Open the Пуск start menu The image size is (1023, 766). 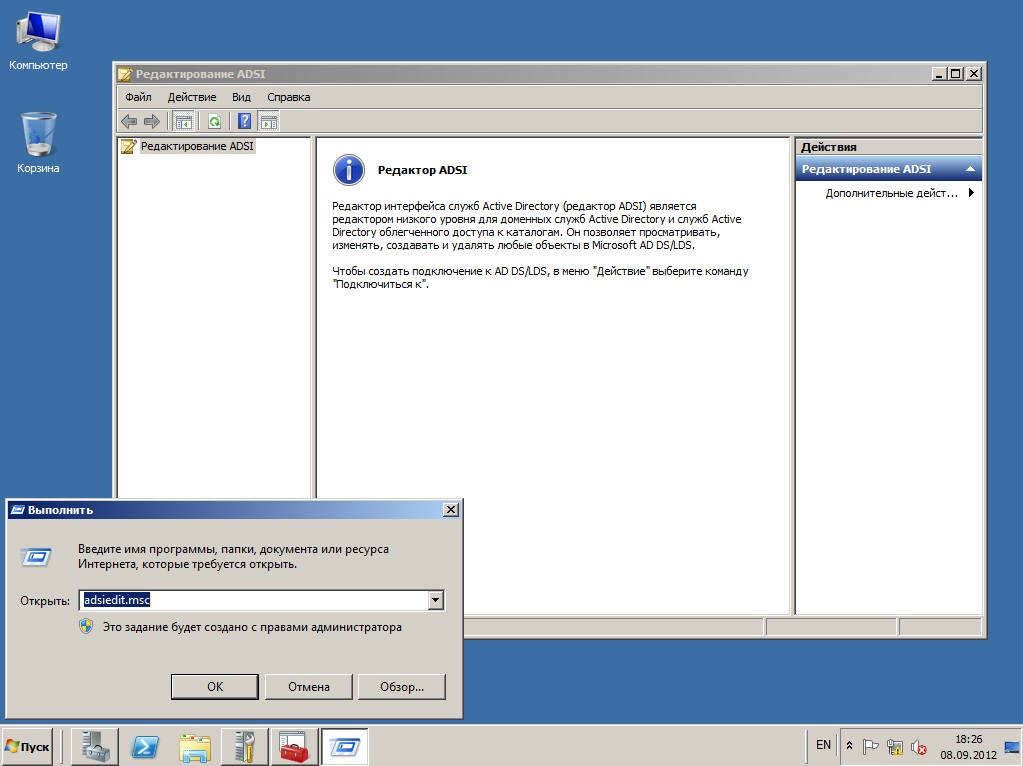click(27, 746)
